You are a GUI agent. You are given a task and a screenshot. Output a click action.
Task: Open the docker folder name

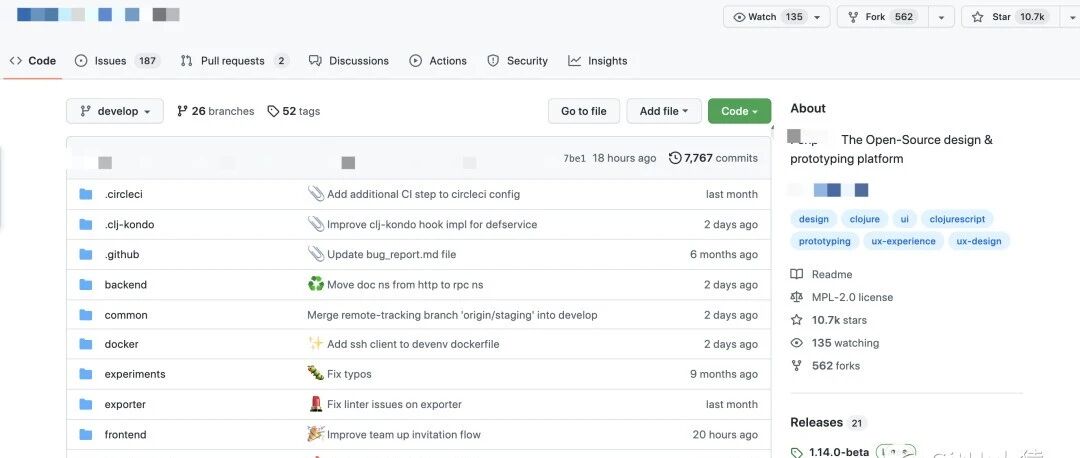[121, 344]
